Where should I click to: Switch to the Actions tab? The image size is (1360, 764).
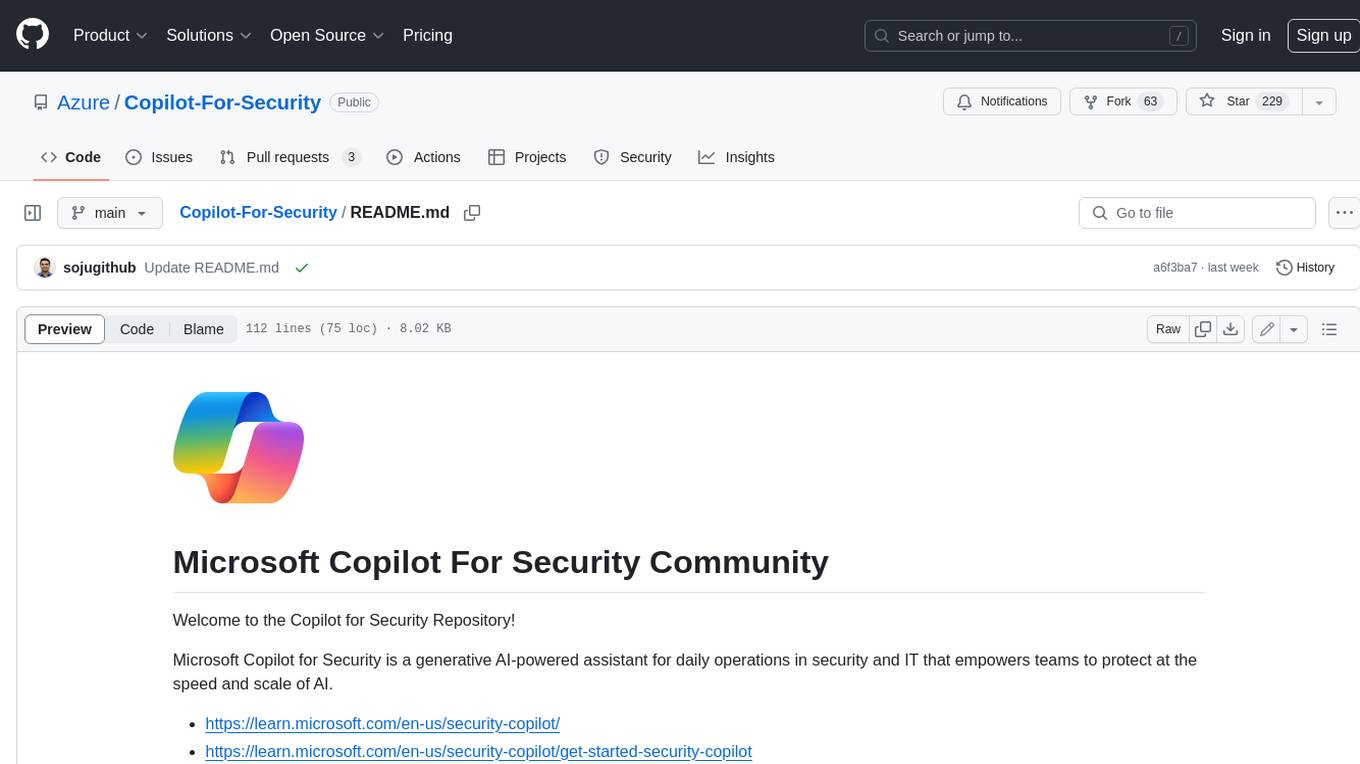pyautogui.click(x=423, y=157)
